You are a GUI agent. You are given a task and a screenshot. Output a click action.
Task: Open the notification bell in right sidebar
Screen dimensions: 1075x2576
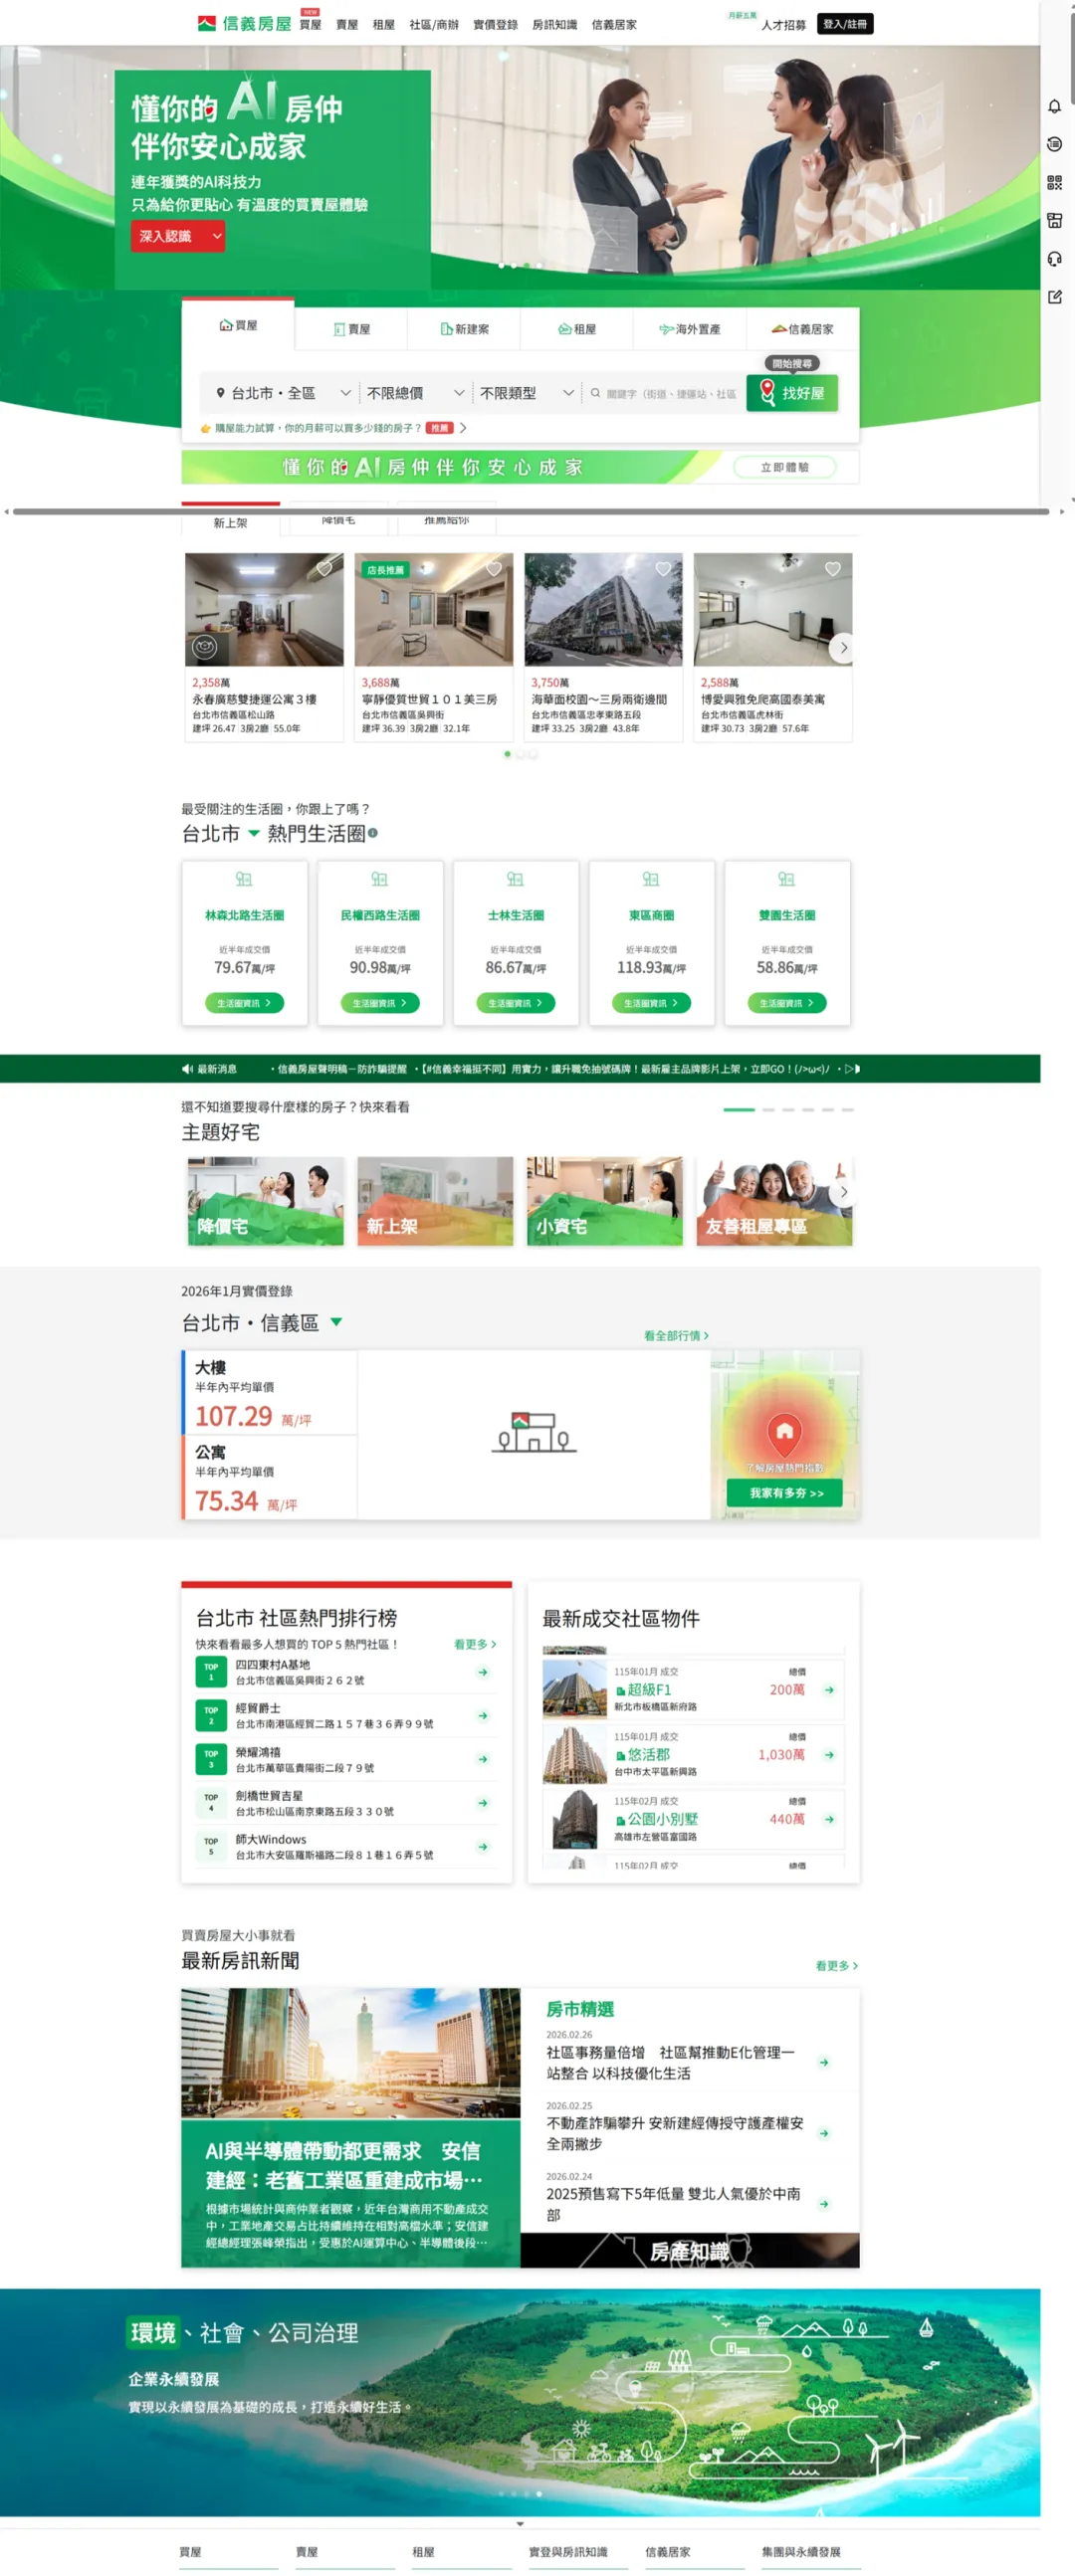(1054, 106)
